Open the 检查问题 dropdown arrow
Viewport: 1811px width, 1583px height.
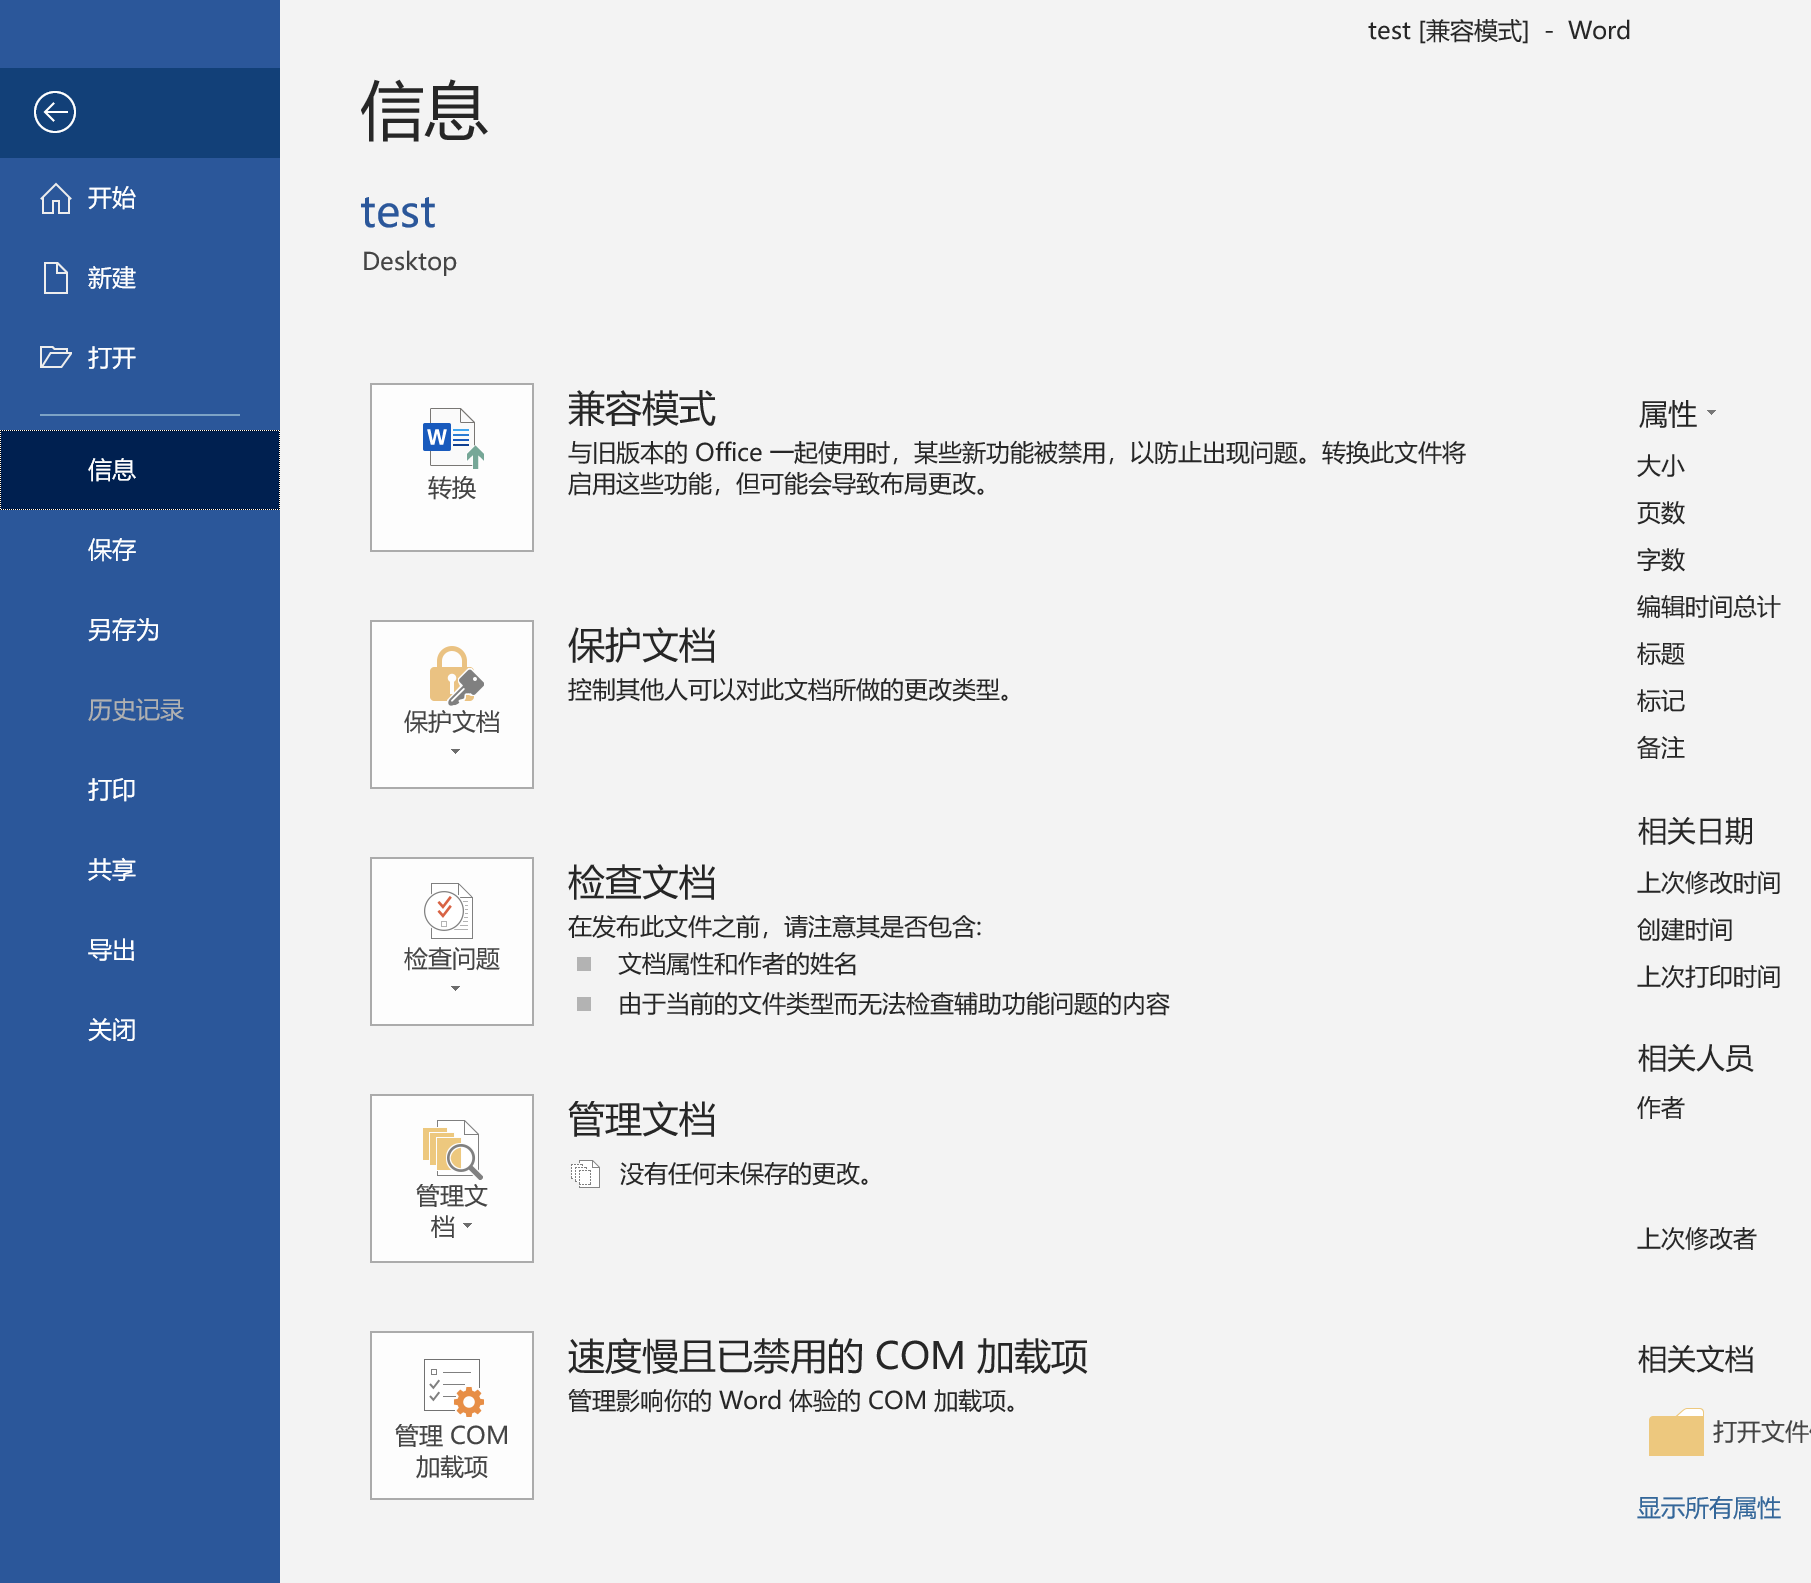click(455, 989)
